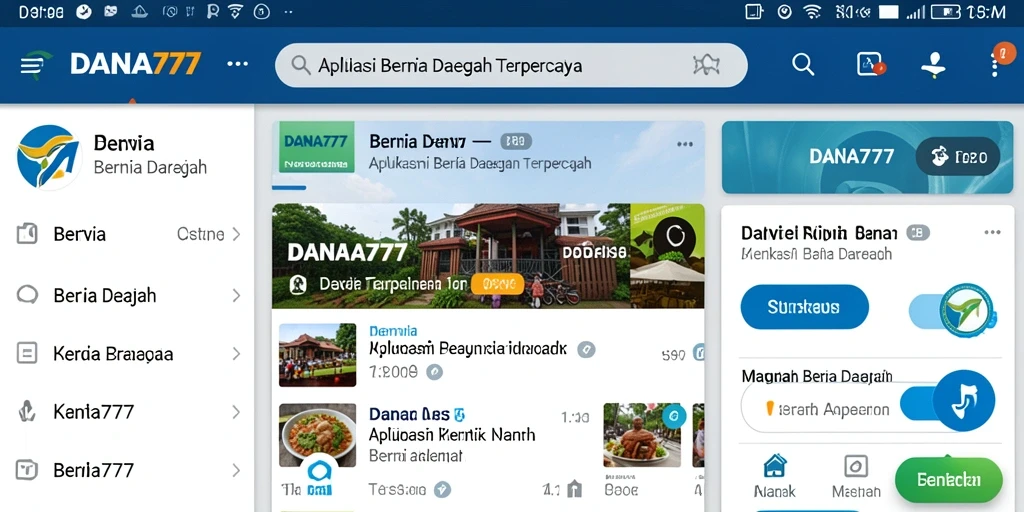Image resolution: width=1024 pixels, height=512 pixels.
Task: Click the badge icon next to Tessaie
Action: pyautogui.click(x=442, y=489)
